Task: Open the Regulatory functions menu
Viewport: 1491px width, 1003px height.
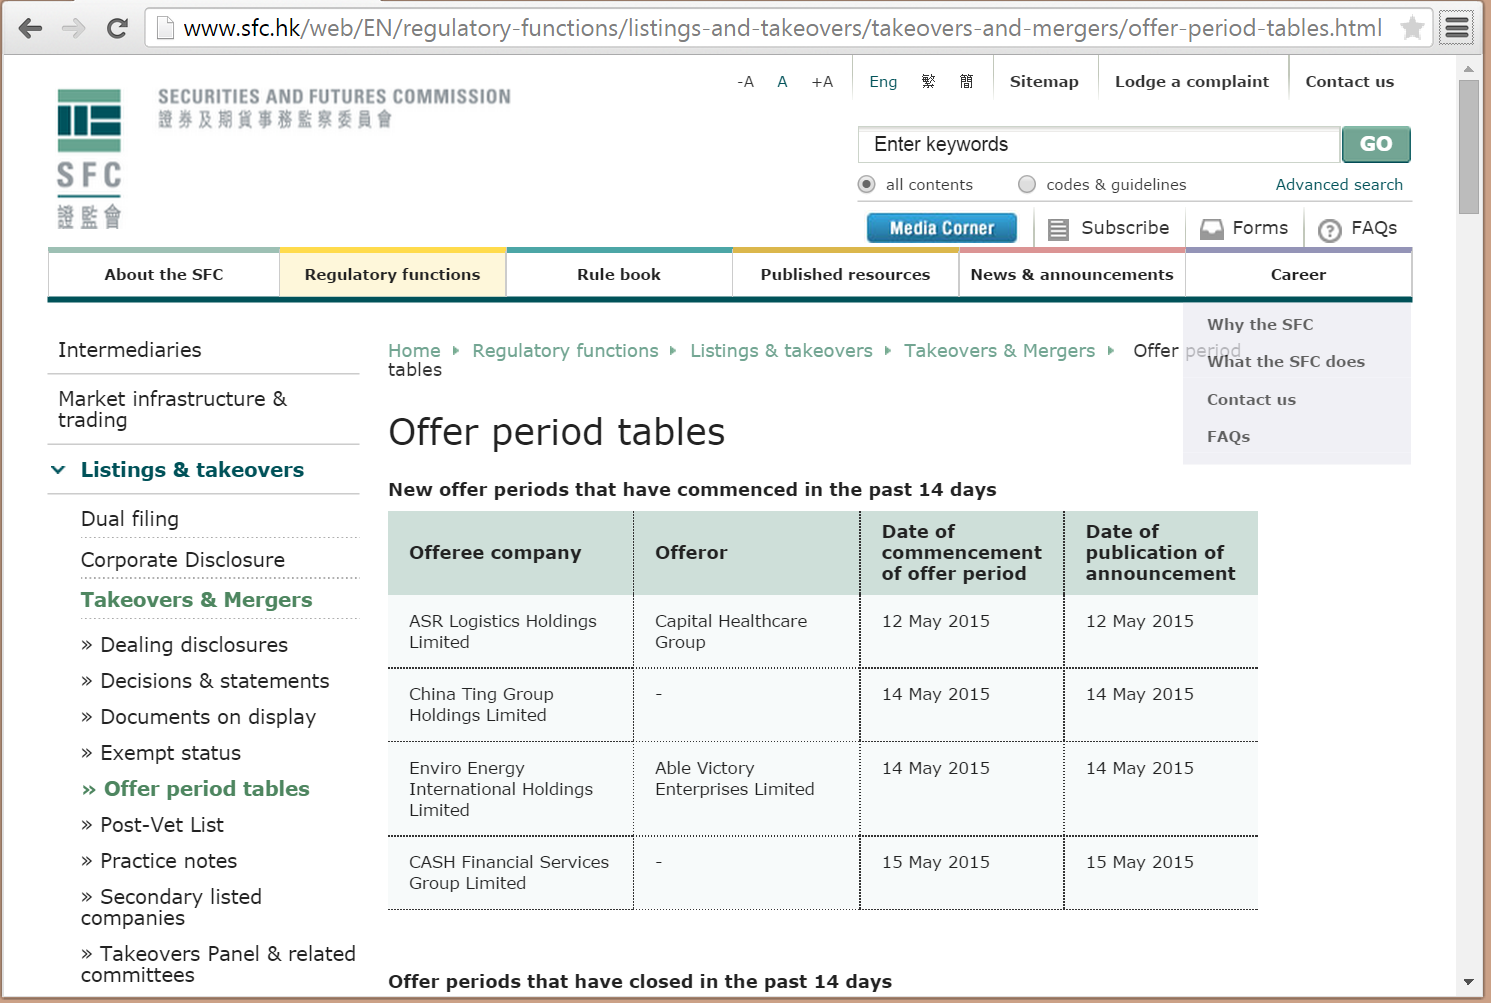Action: point(392,274)
